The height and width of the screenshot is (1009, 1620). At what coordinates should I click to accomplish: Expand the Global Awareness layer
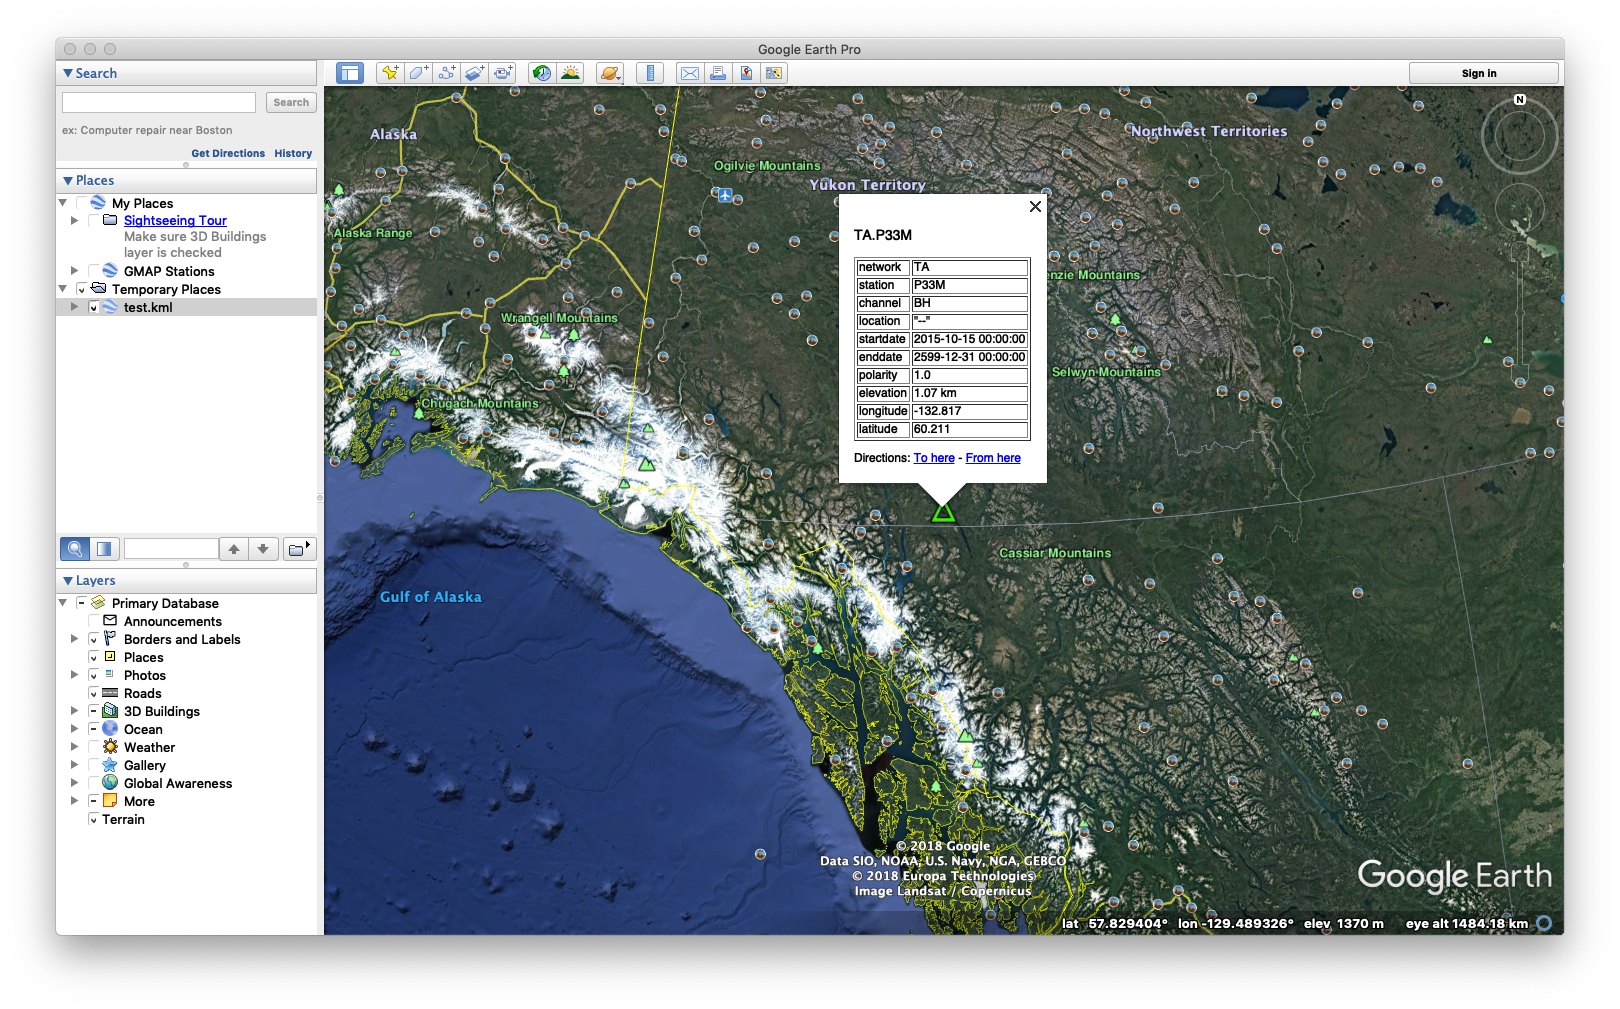pos(74,783)
